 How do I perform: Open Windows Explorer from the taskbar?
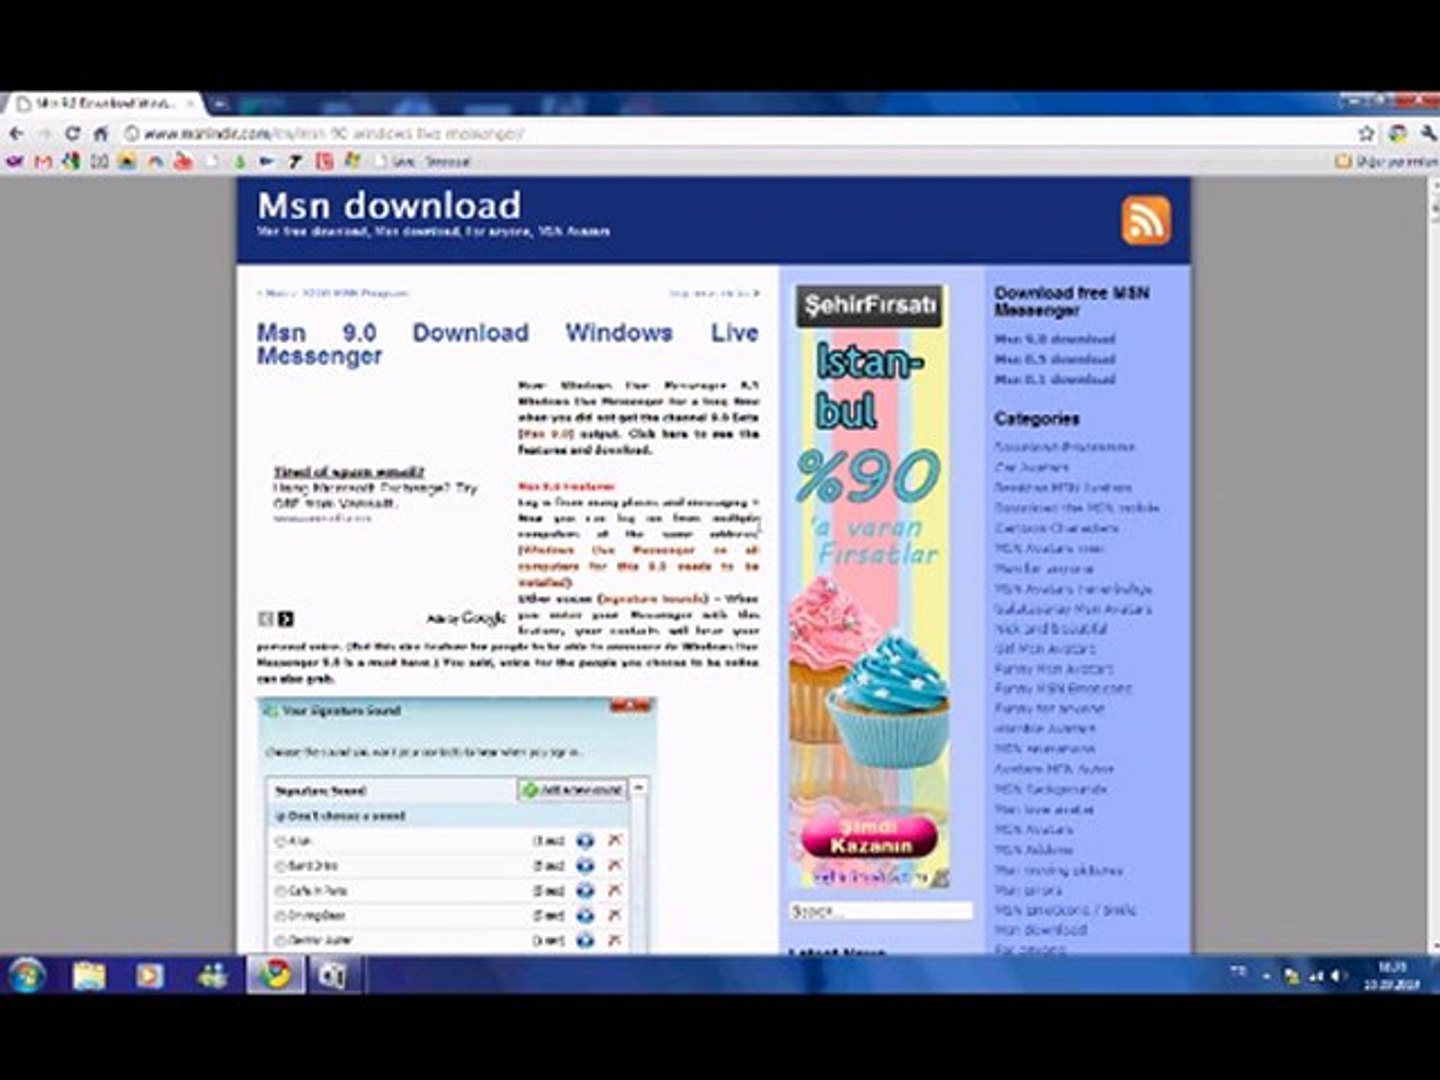(x=88, y=975)
